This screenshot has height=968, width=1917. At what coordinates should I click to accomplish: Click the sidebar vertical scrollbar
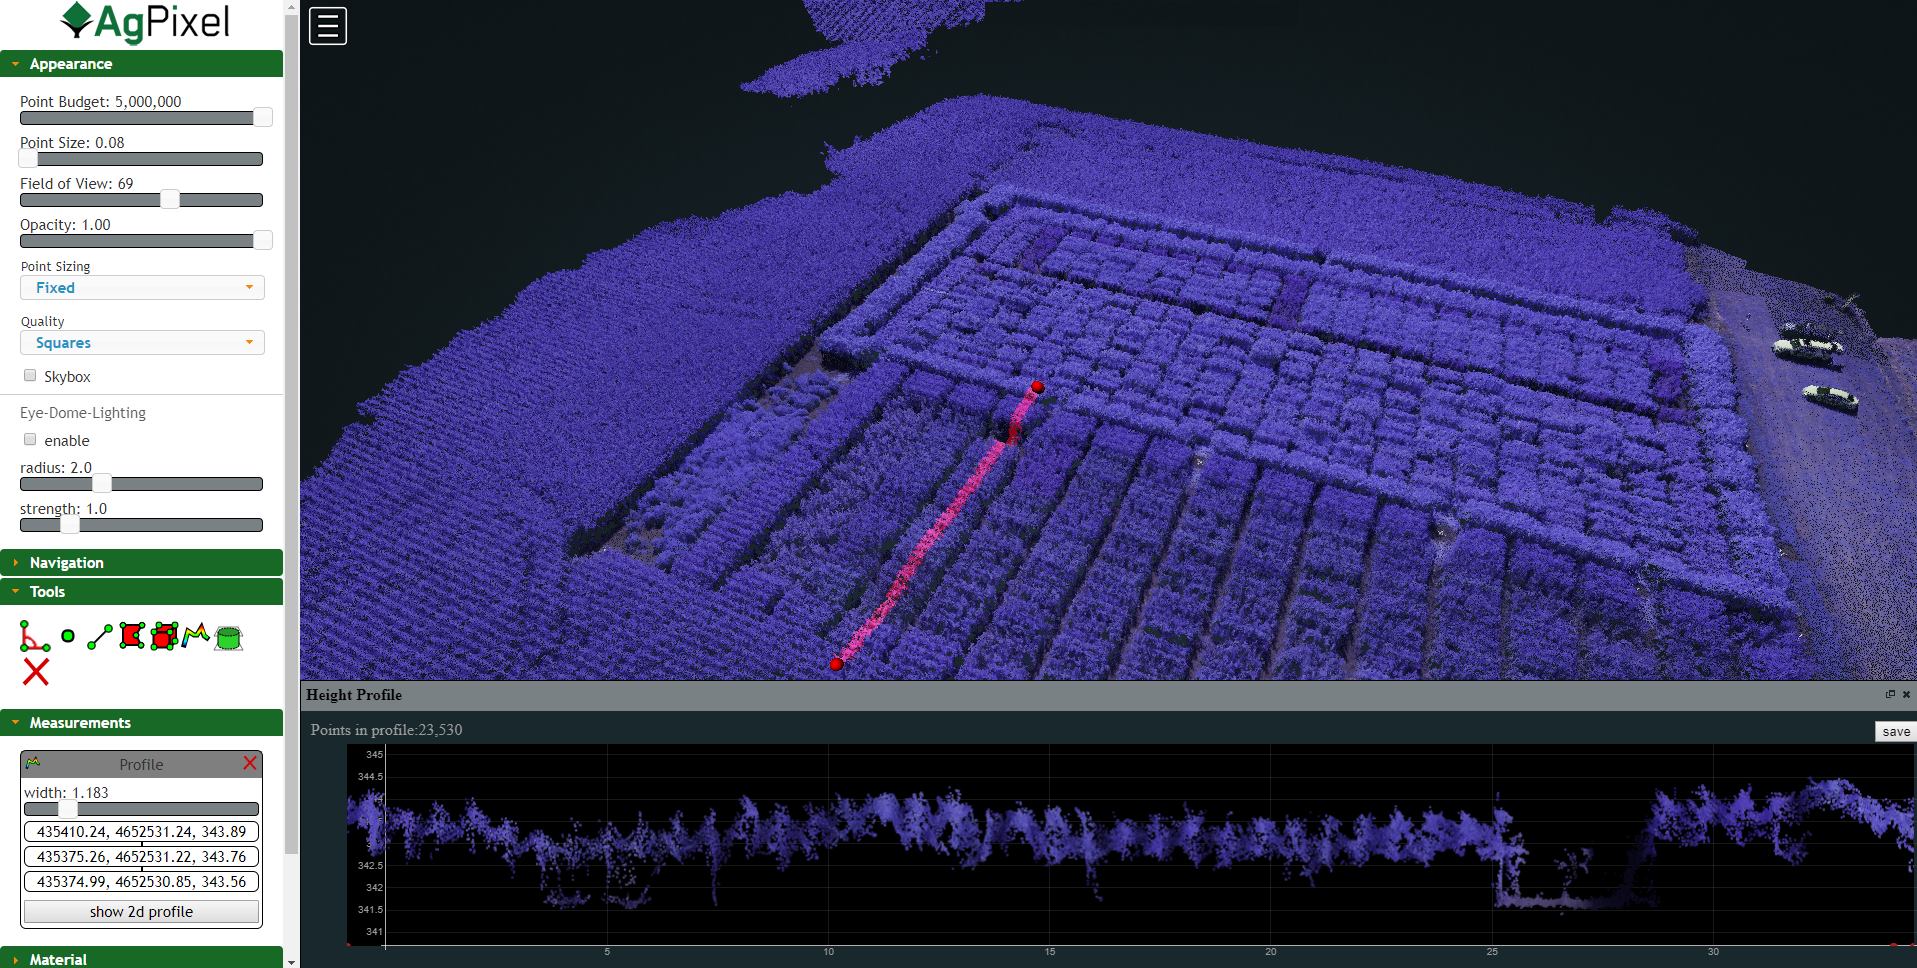coord(291,434)
